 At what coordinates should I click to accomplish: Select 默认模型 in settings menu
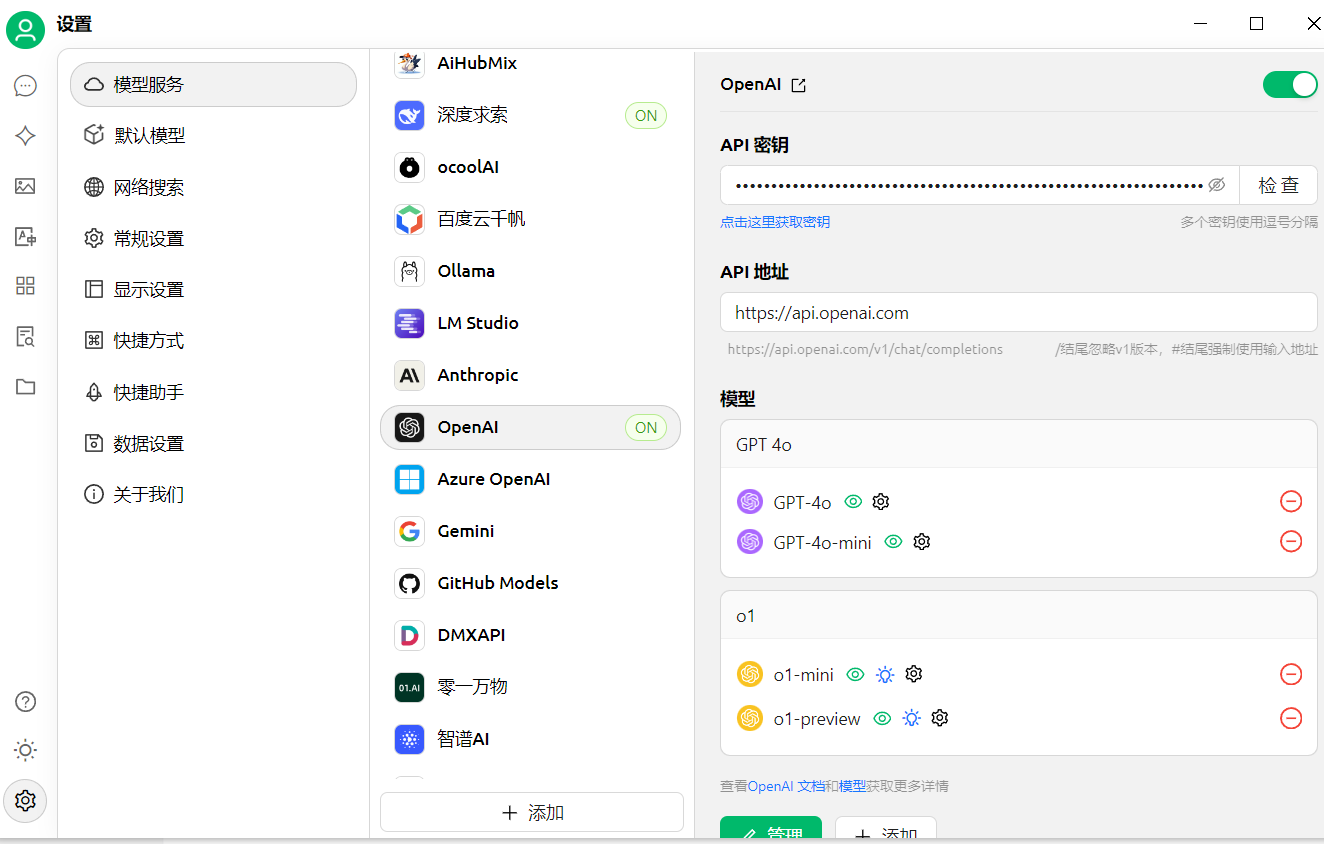[149, 136]
